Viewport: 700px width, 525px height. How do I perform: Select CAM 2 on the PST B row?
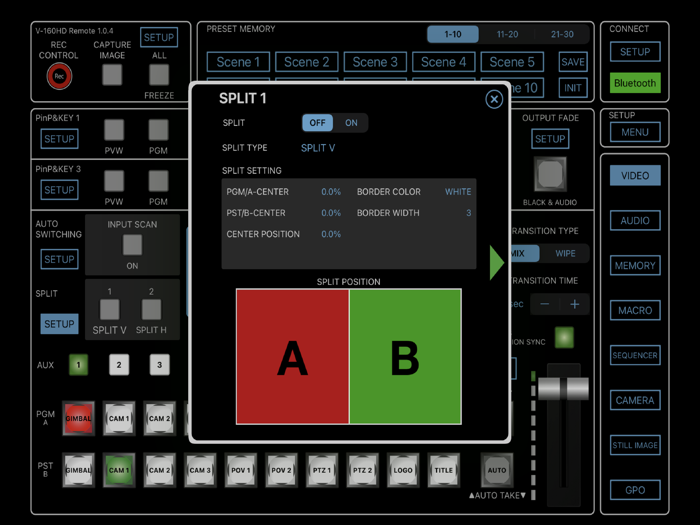click(159, 470)
